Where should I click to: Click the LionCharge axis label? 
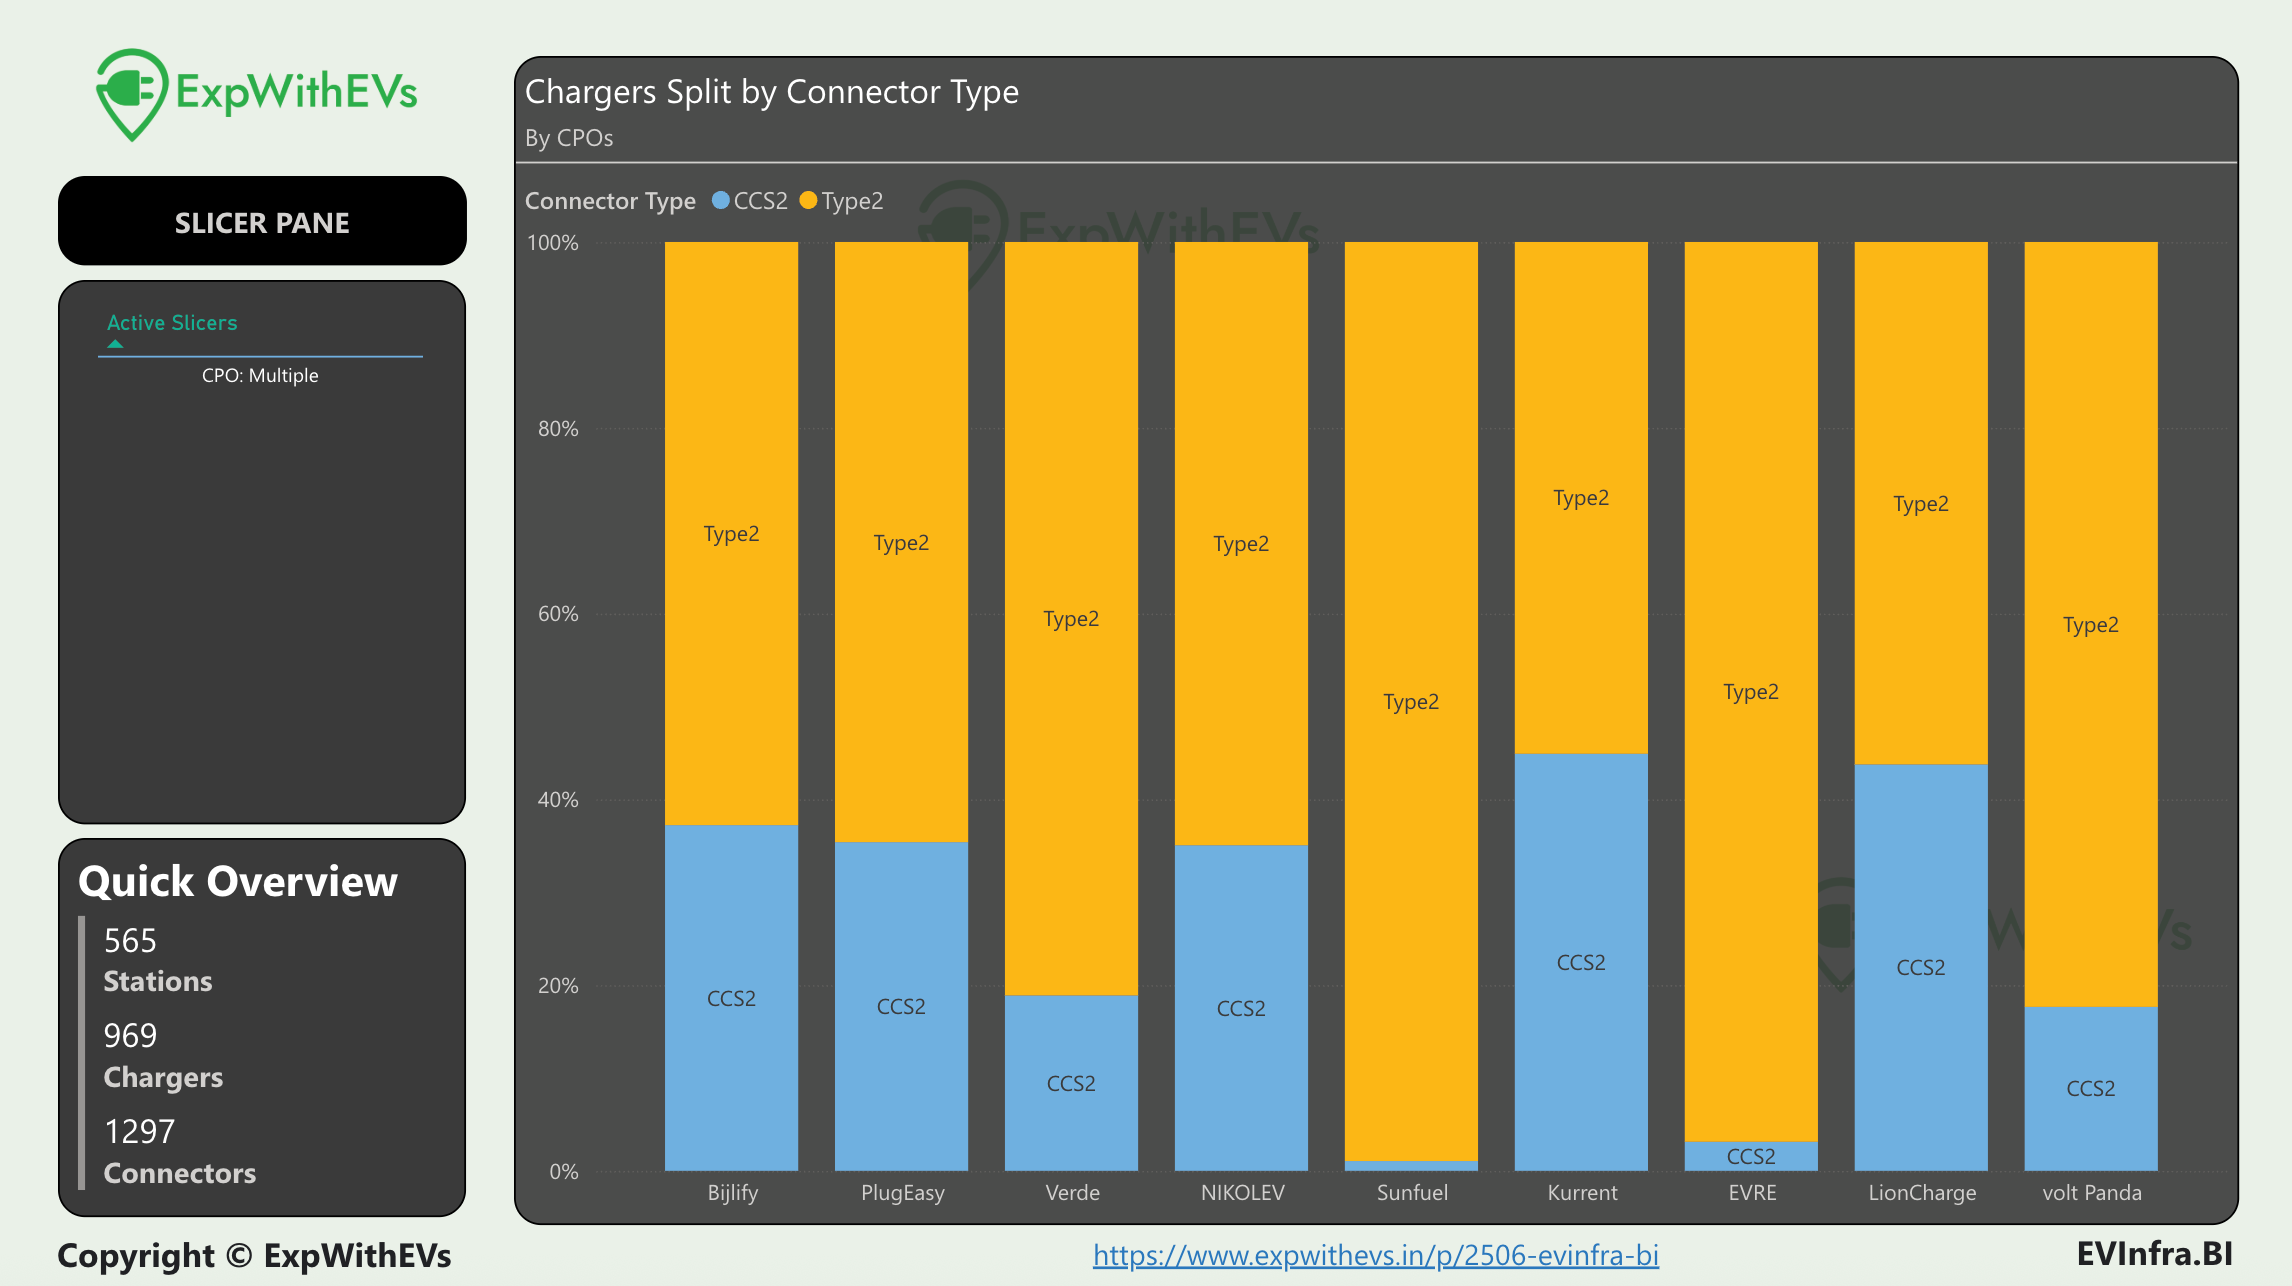click(1921, 1193)
